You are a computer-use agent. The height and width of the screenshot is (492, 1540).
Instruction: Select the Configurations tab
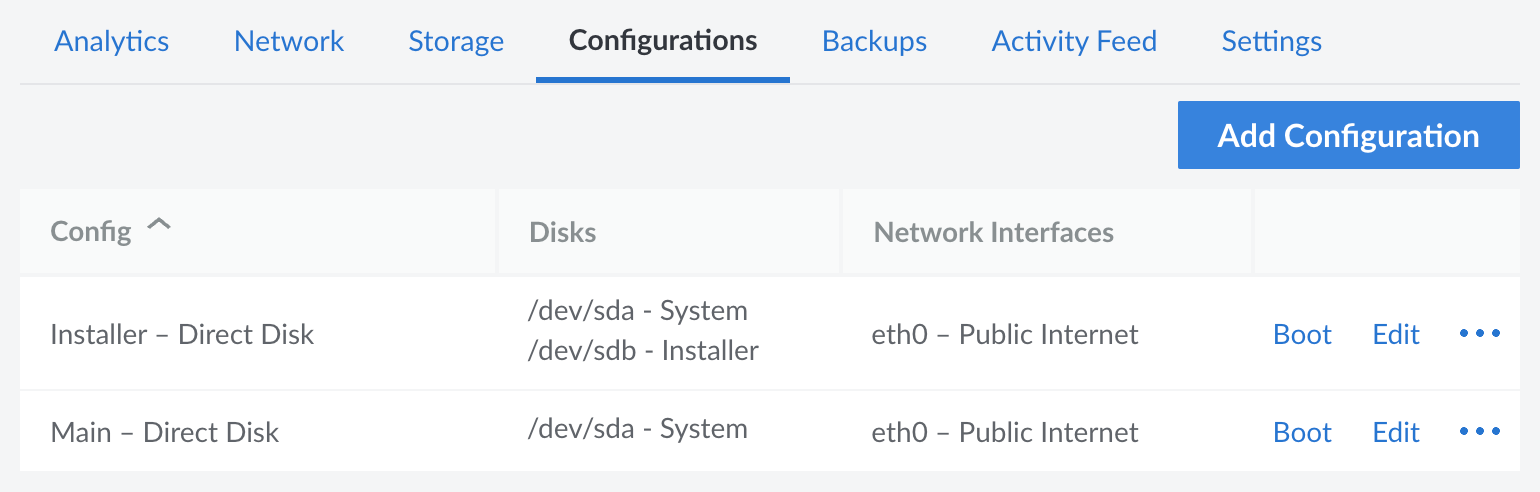663,41
